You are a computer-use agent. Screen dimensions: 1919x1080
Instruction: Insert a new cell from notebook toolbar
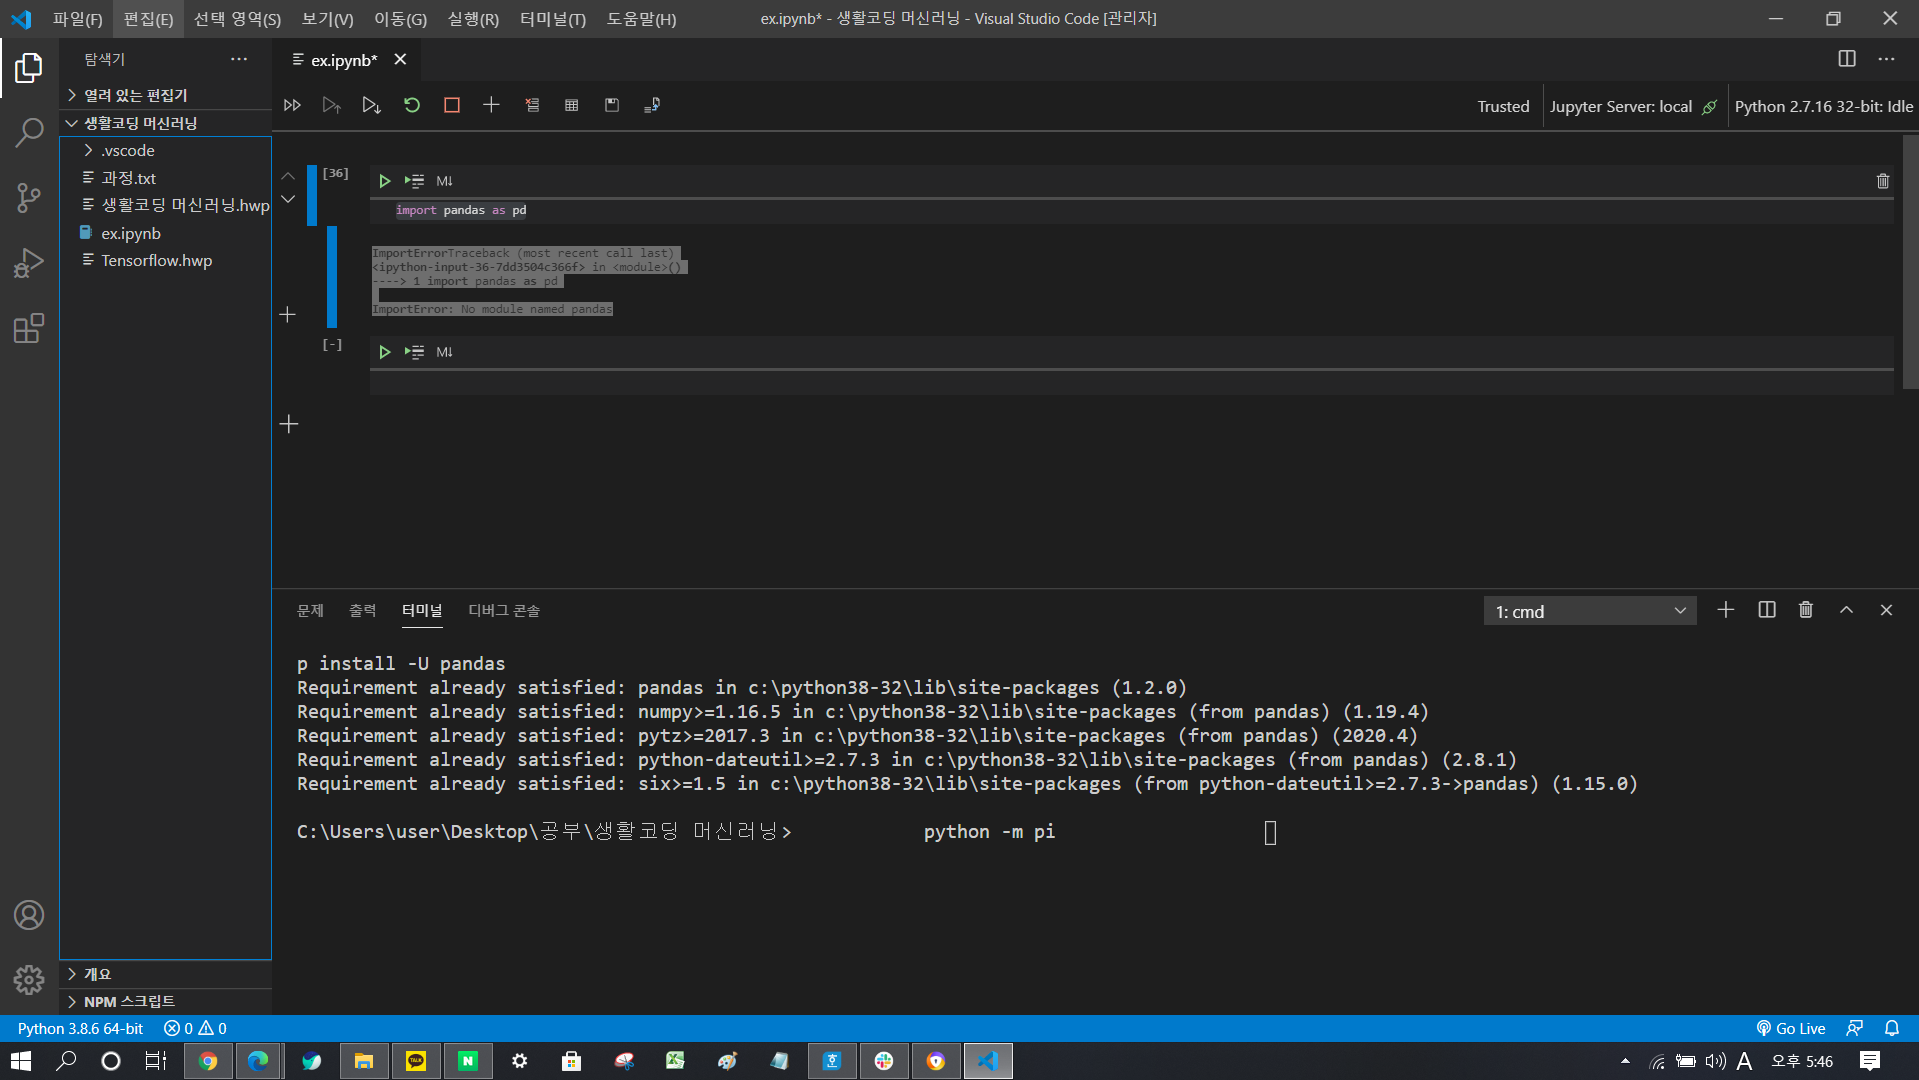(x=491, y=105)
